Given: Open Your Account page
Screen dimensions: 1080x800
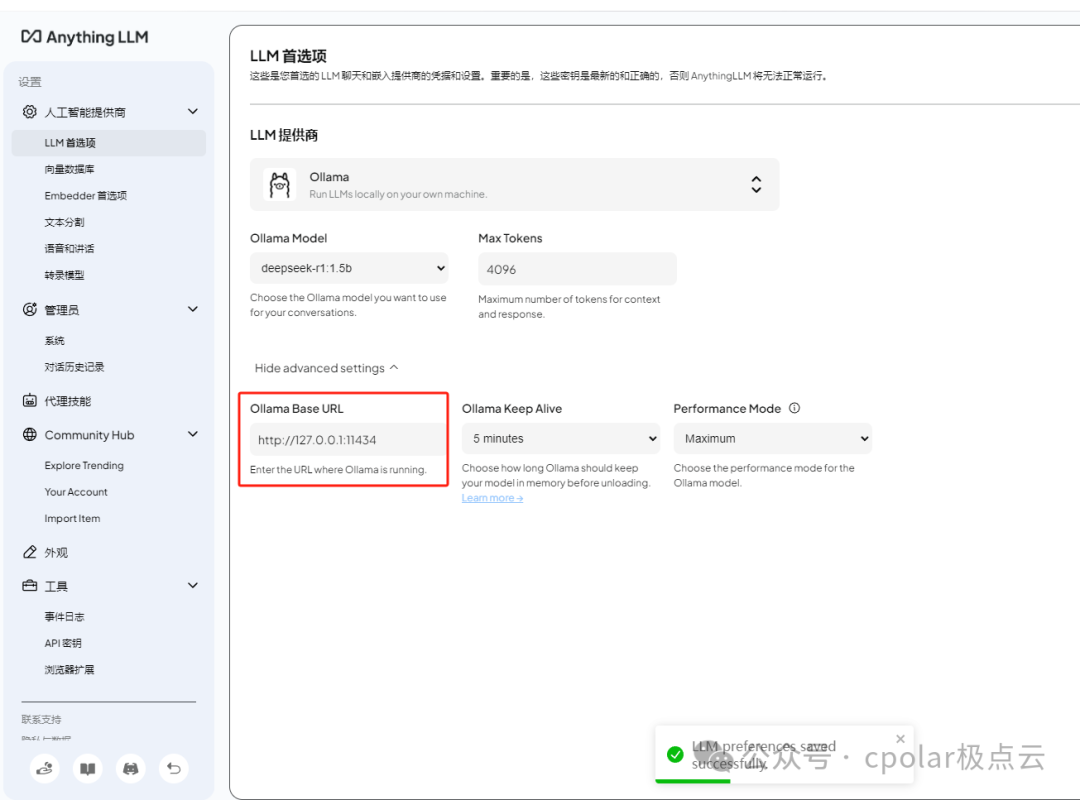Looking at the screenshot, I should coord(76,492).
